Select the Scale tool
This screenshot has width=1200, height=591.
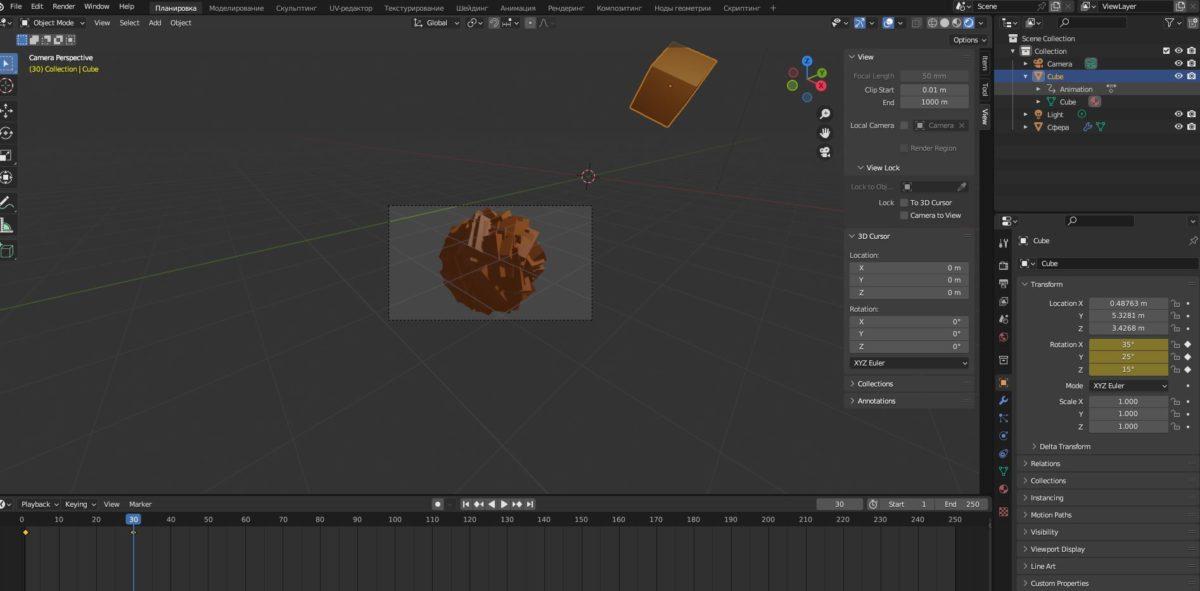point(7,155)
